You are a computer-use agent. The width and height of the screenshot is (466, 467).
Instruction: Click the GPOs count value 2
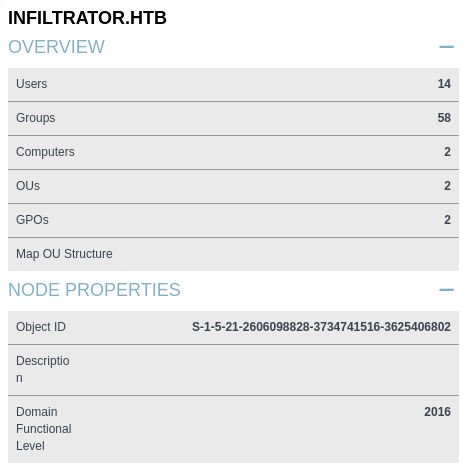447,220
